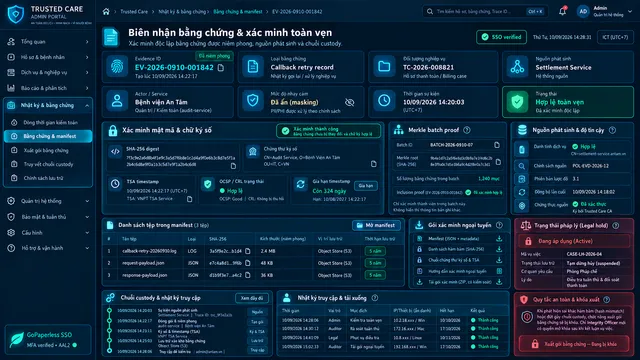640x360 pixels.
Task: Open Dòng thời gian kiểm toán page
Action: pyautogui.click(x=48, y=122)
